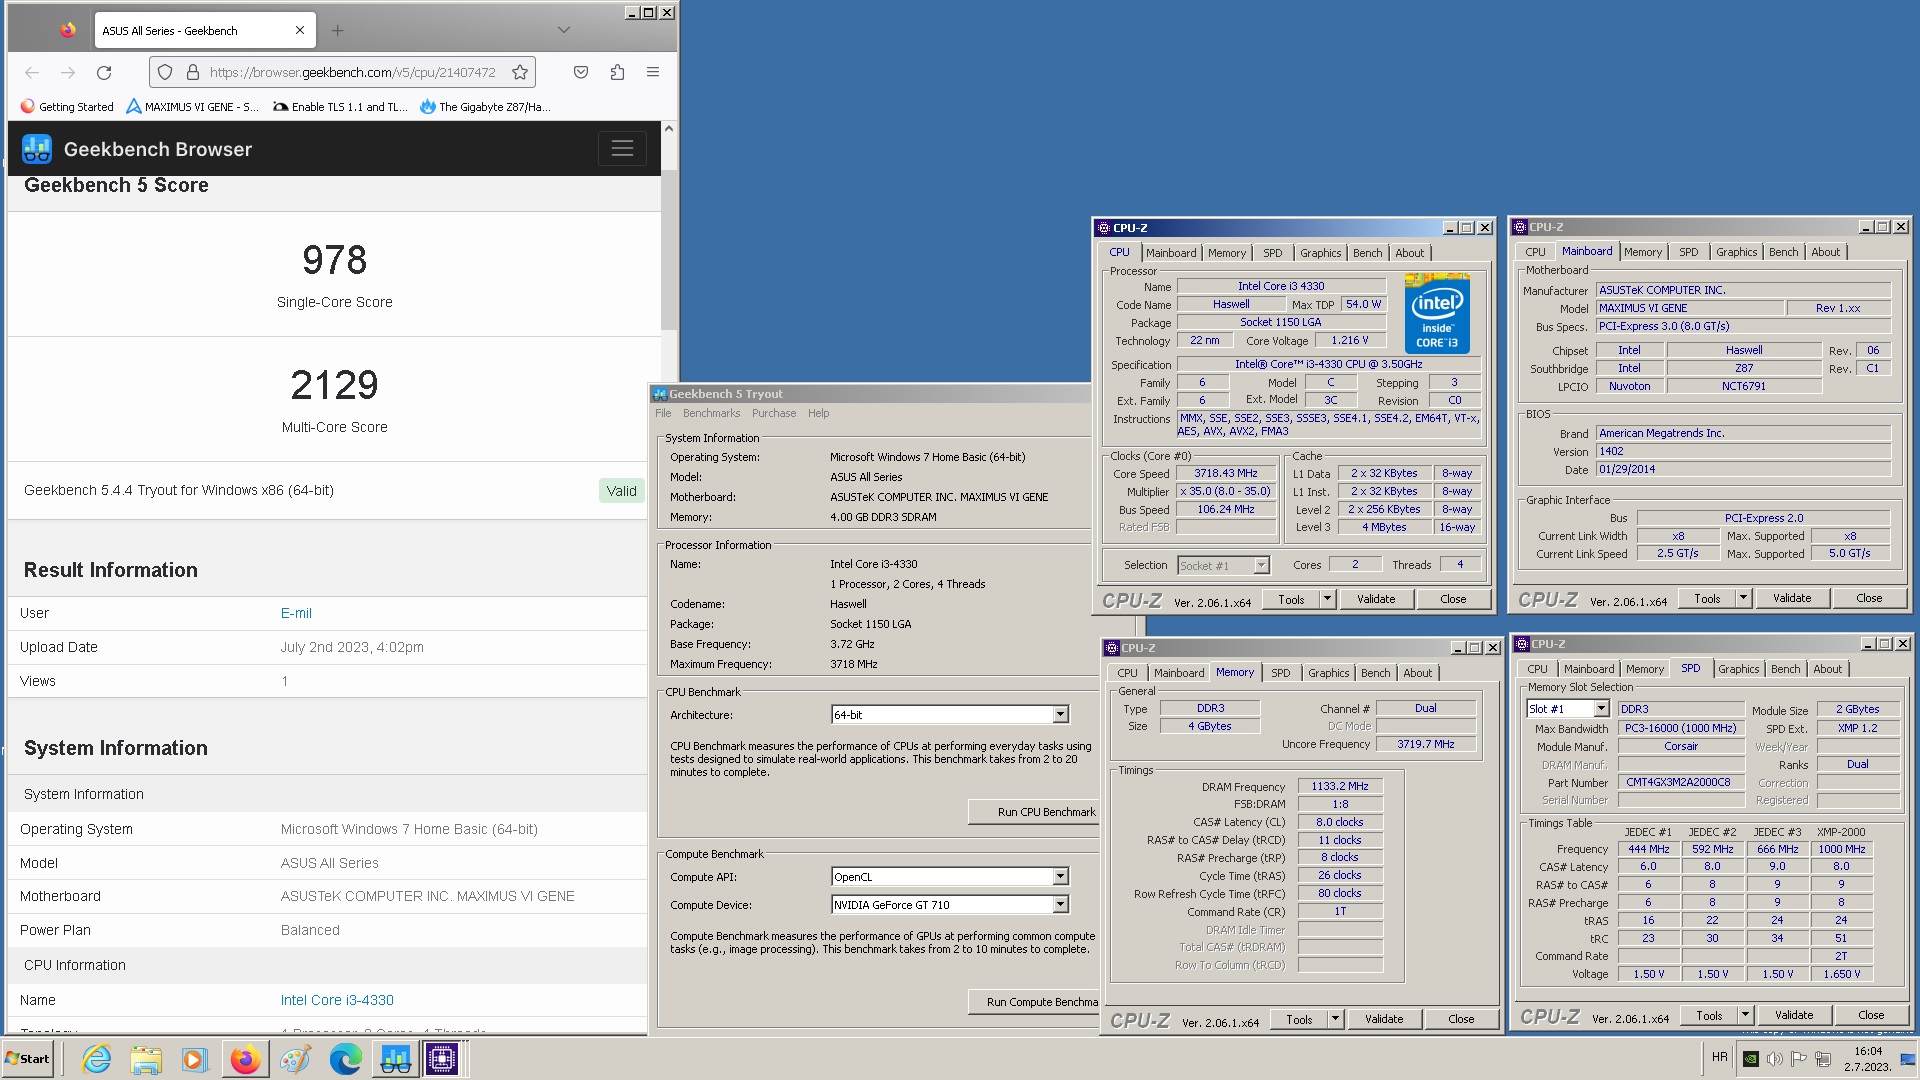Viewport: 1920px width, 1080px height.
Task: Click the browser page vertical scrollbar thumb
Action: point(669,250)
